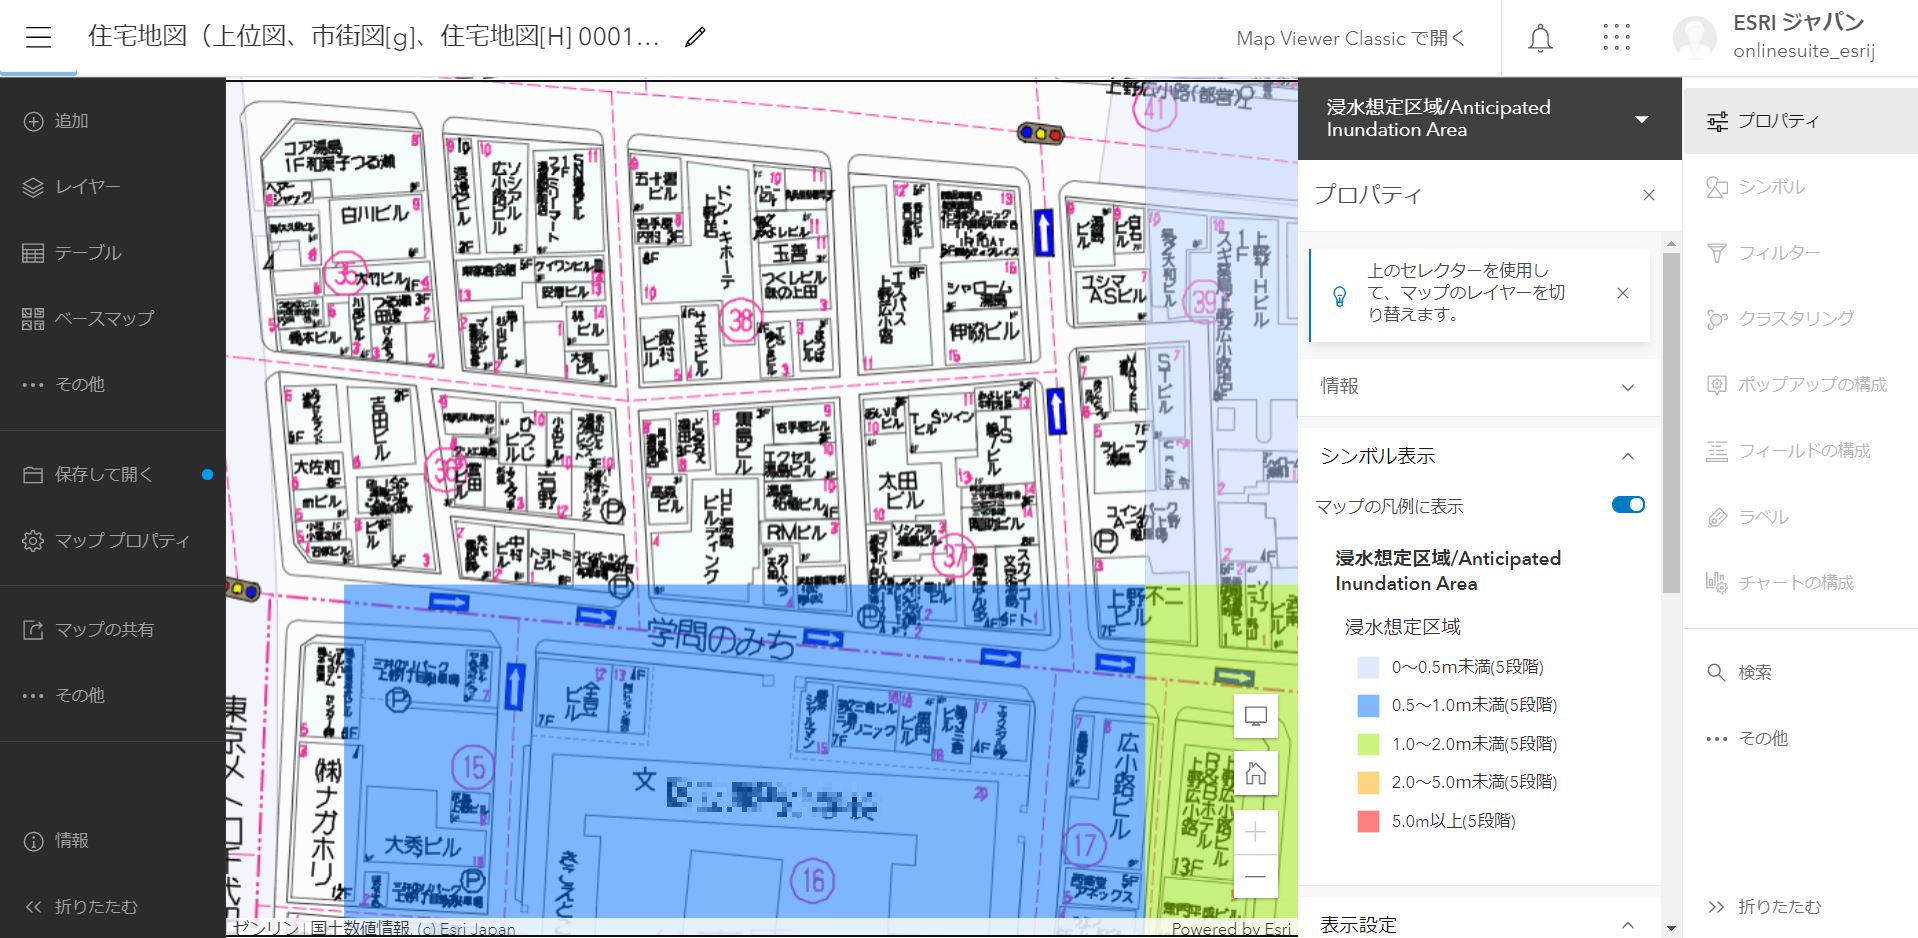
Task: Click the green 1.0～2.0m legend swatch
Action: (1368, 744)
